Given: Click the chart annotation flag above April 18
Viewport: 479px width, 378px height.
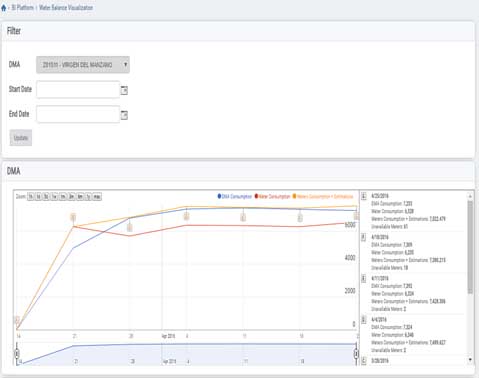Looking at the screenshot, I should coord(300,218).
